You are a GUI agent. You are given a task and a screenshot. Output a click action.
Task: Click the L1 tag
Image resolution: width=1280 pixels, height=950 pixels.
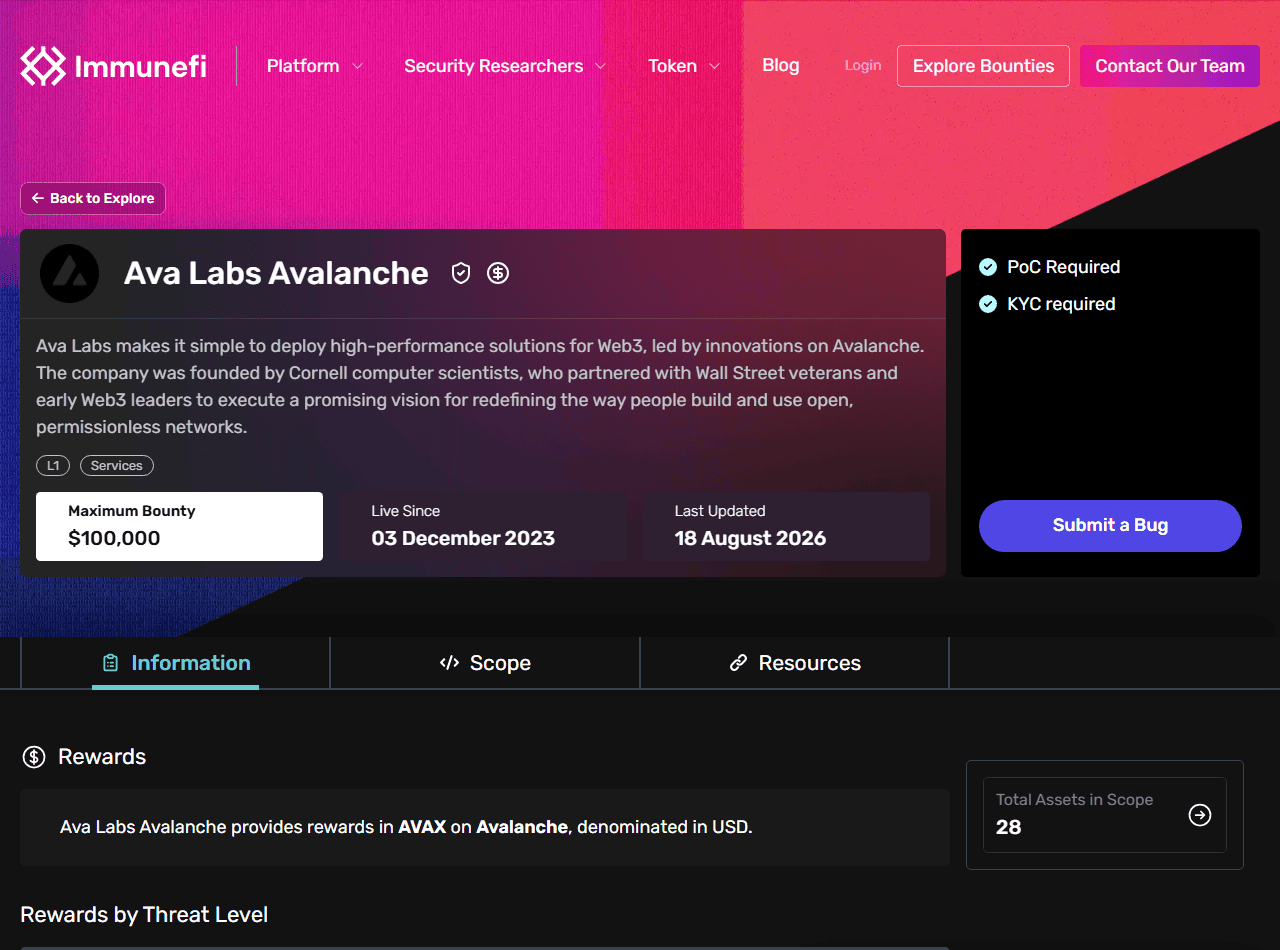(53, 466)
